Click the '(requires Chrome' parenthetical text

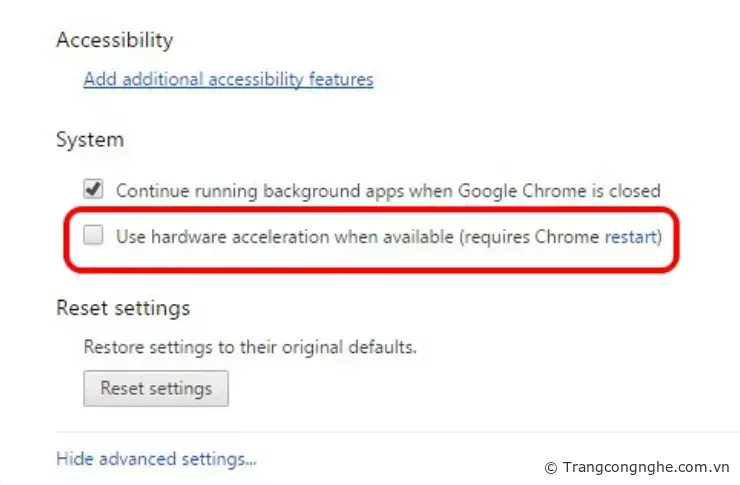point(530,237)
